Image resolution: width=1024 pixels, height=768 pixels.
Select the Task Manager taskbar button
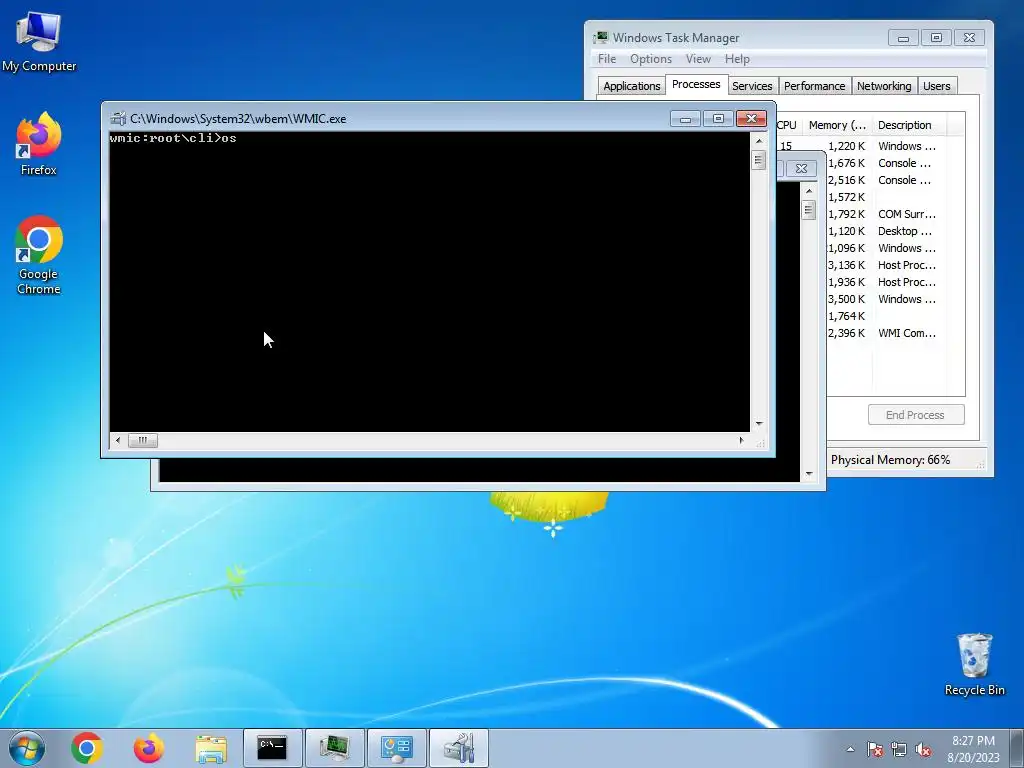[x=334, y=748]
